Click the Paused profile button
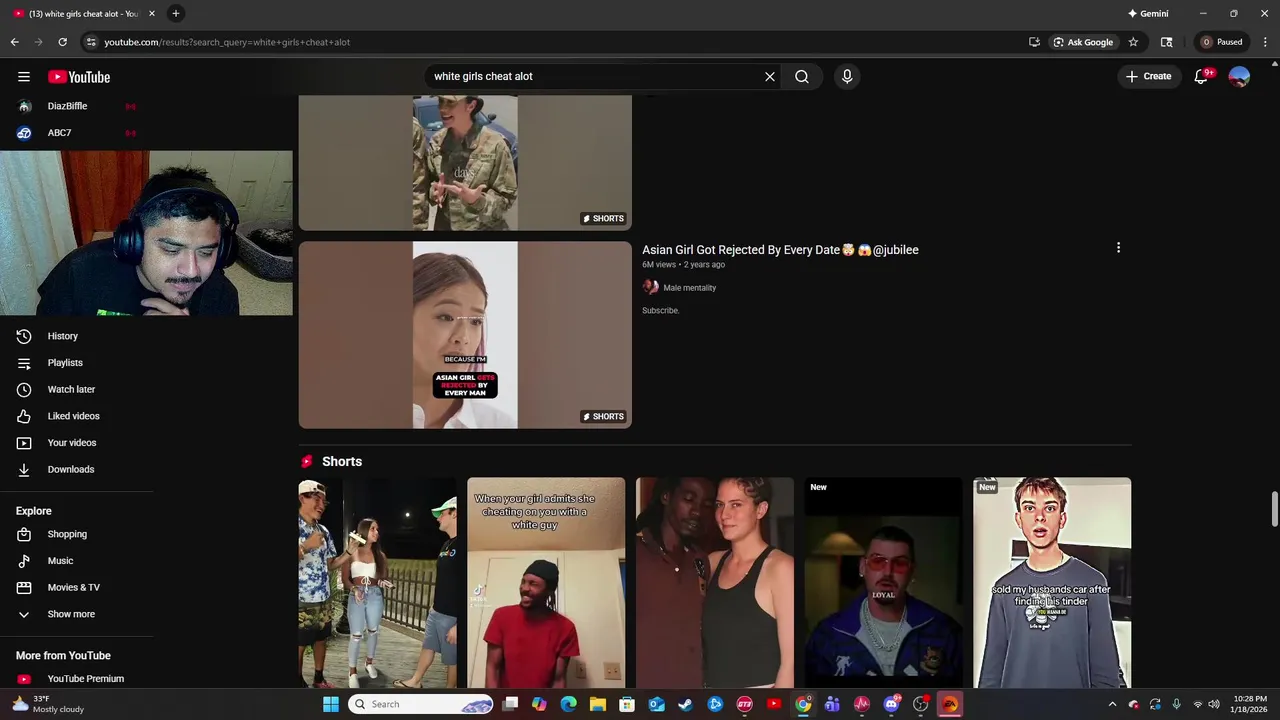The width and height of the screenshot is (1280, 720). tap(1222, 42)
